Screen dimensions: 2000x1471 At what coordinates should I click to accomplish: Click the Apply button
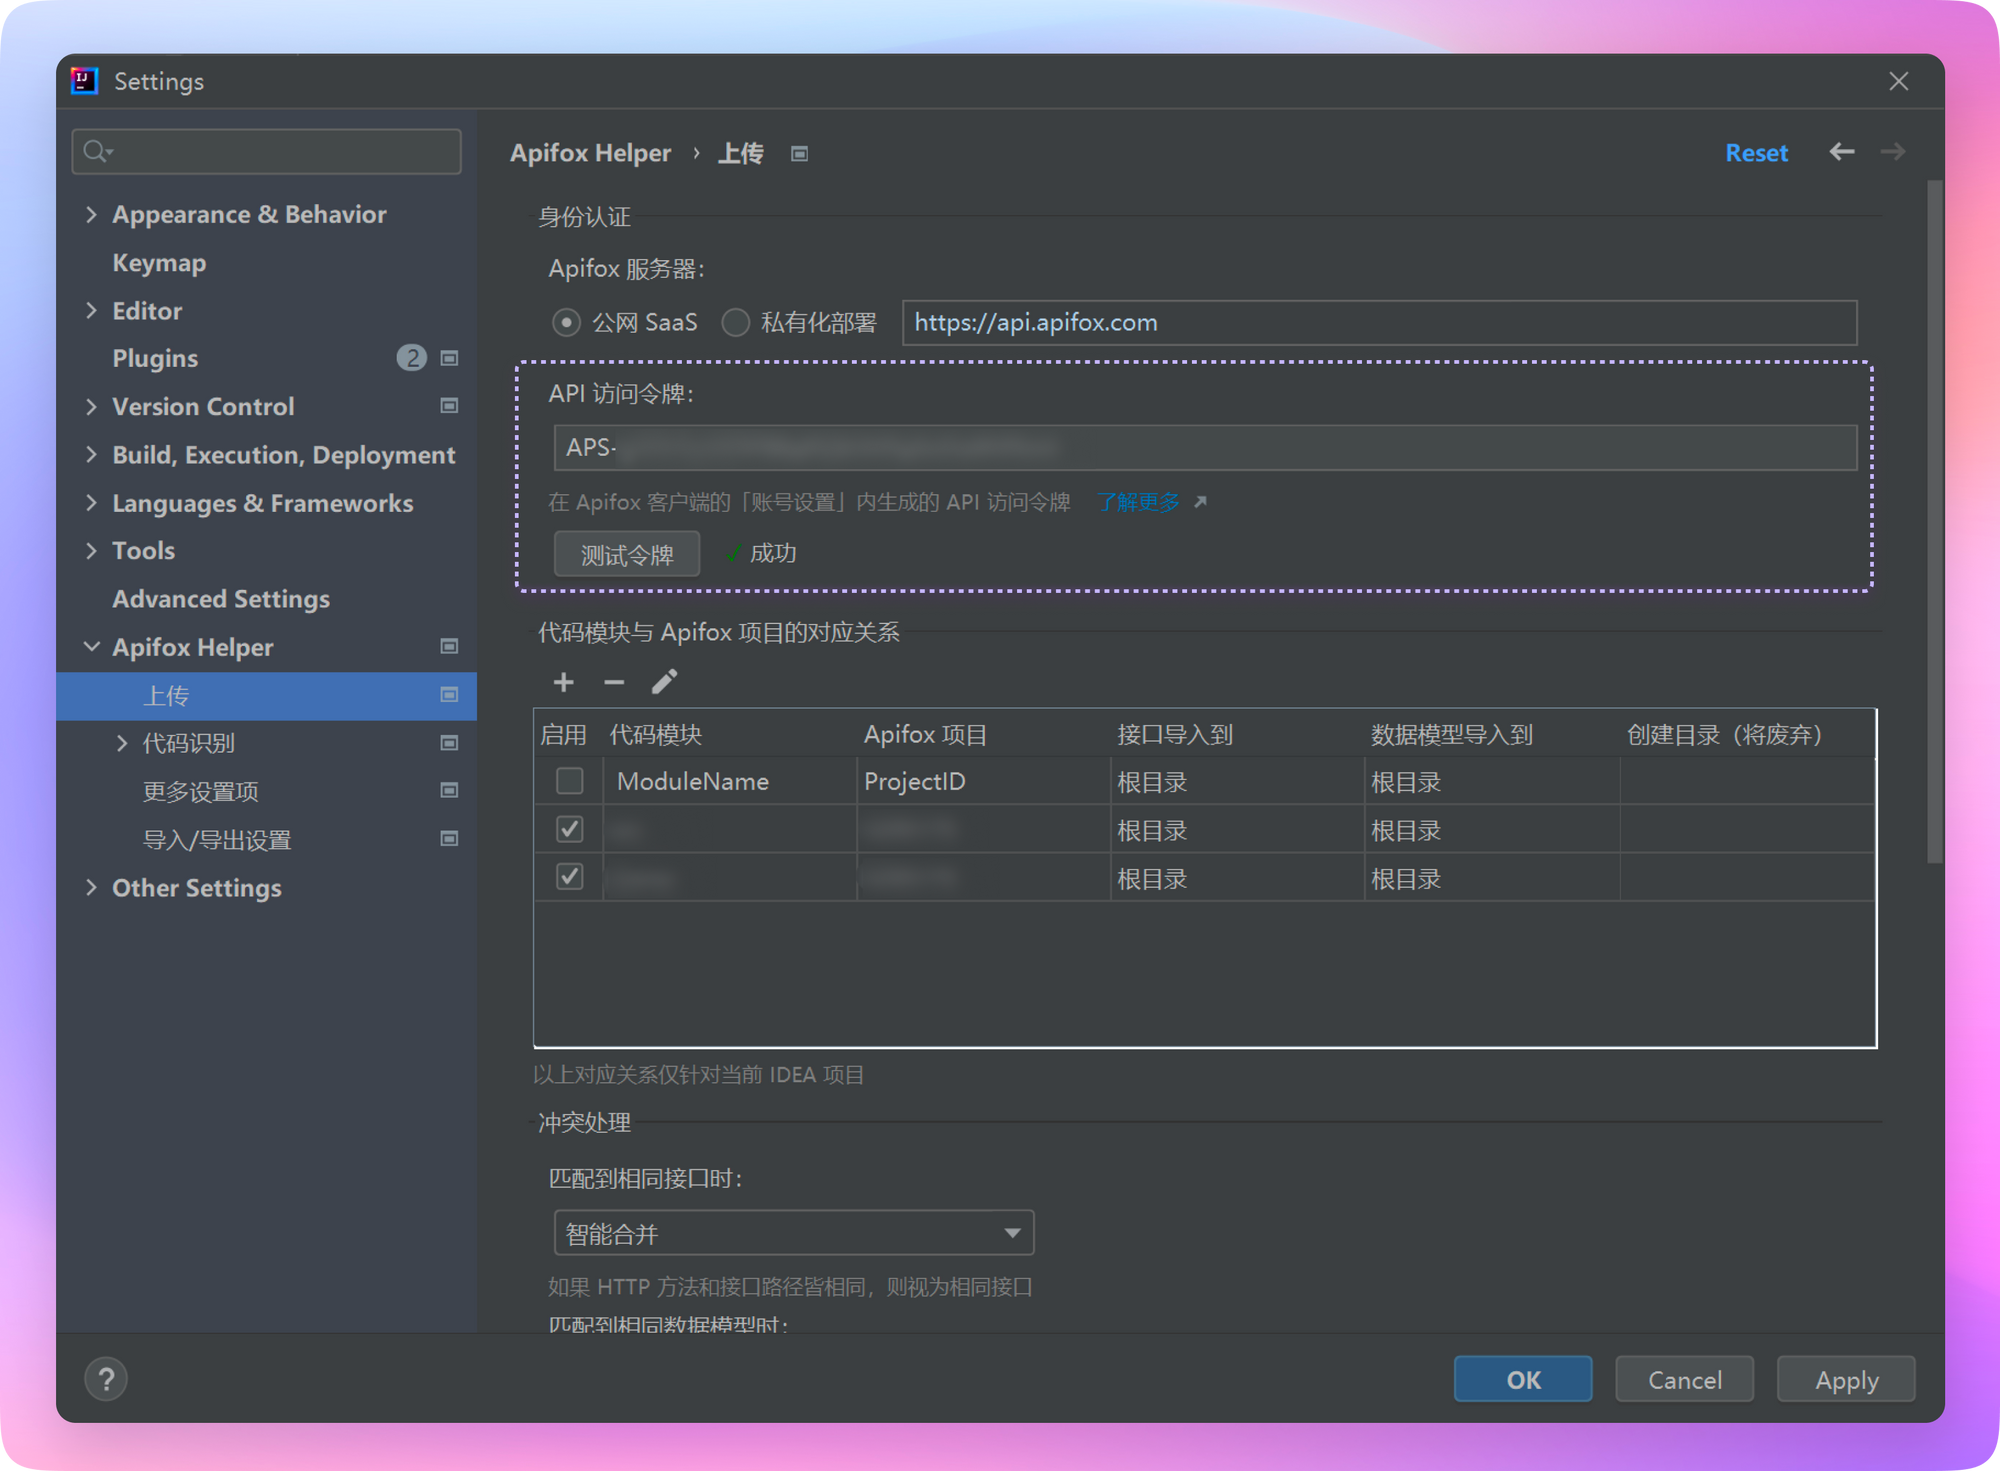[x=1846, y=1379]
